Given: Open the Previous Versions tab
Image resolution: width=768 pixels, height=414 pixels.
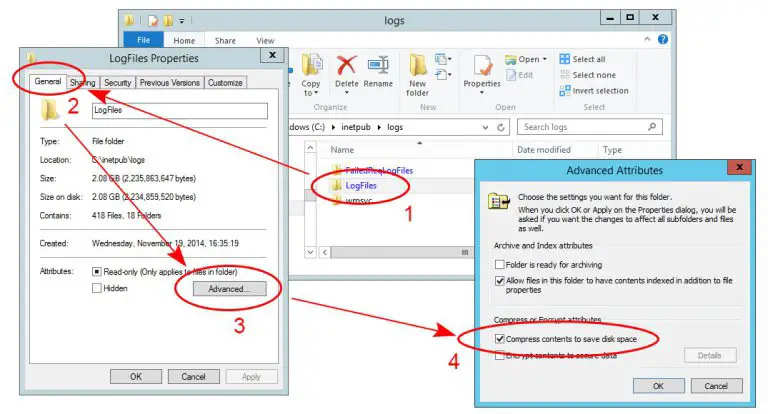Looking at the screenshot, I should [169, 83].
